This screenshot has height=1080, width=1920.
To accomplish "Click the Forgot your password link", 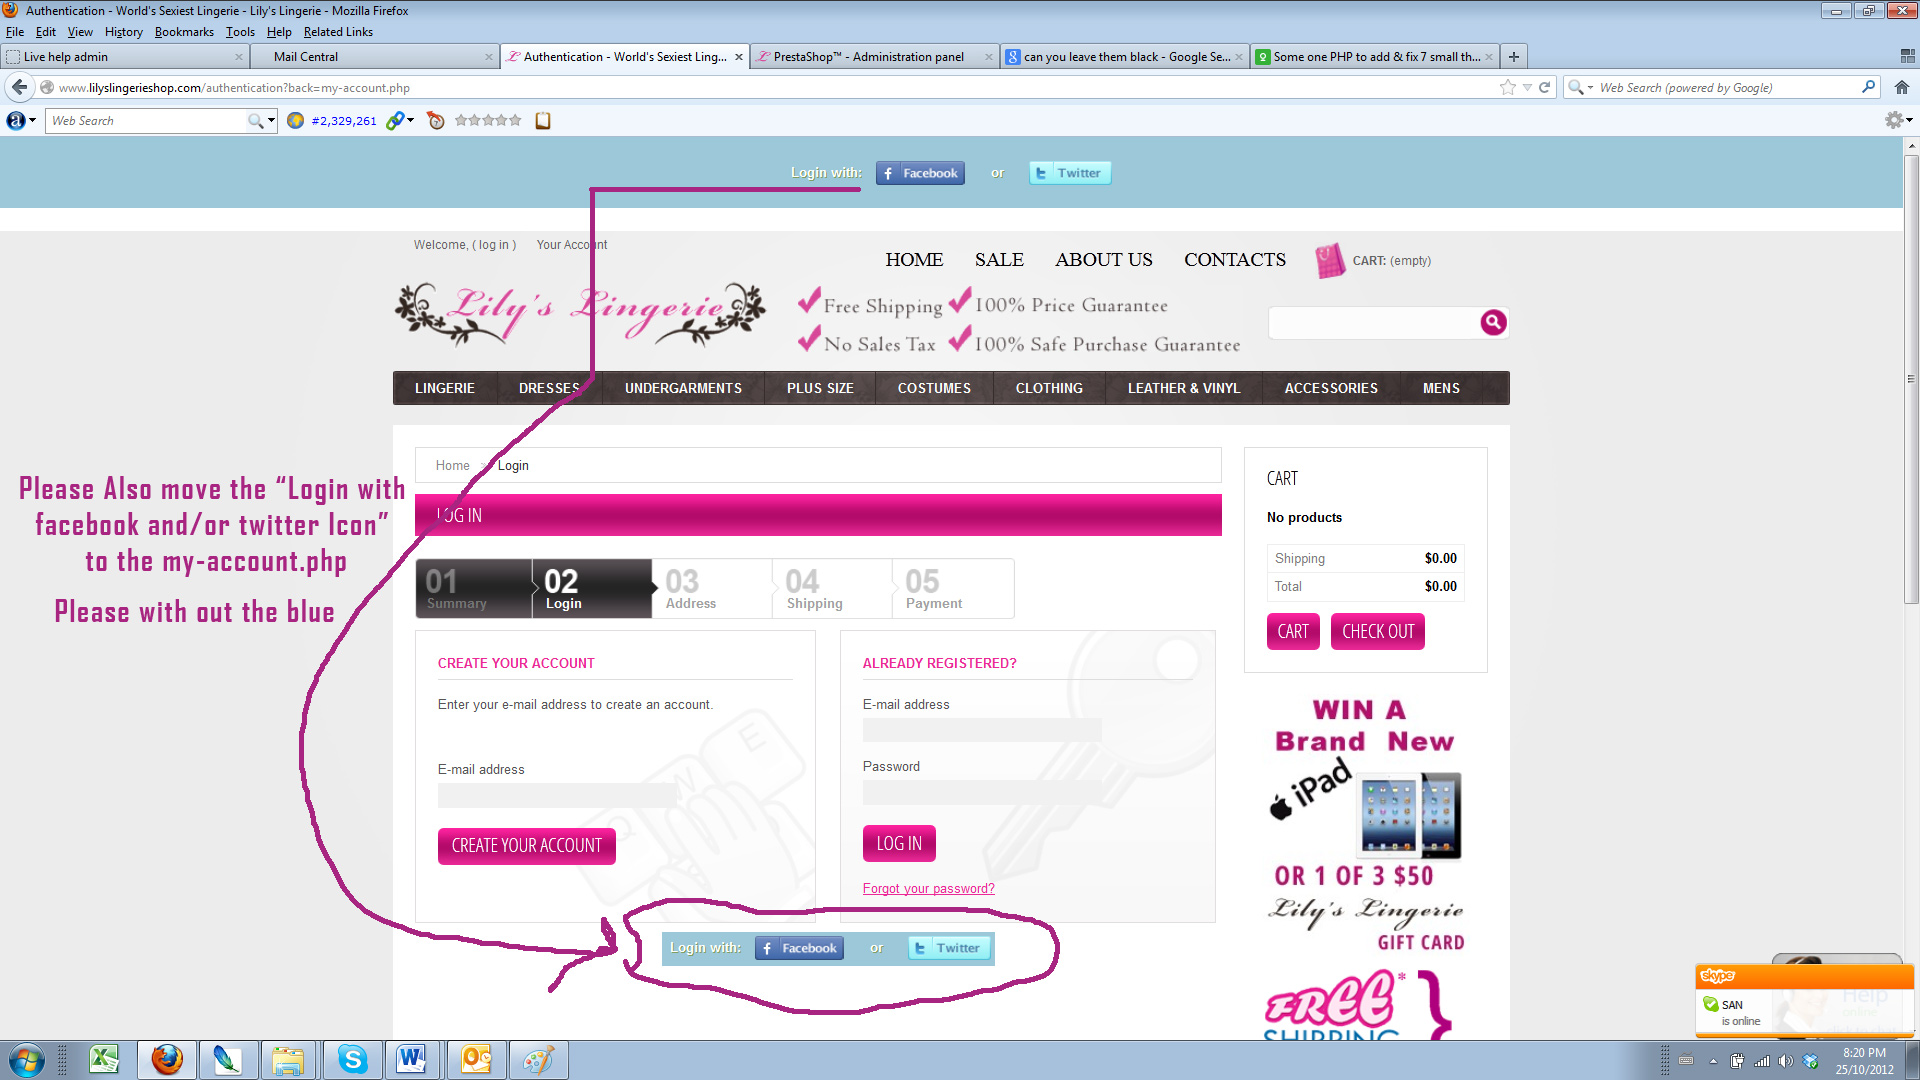I will point(928,889).
